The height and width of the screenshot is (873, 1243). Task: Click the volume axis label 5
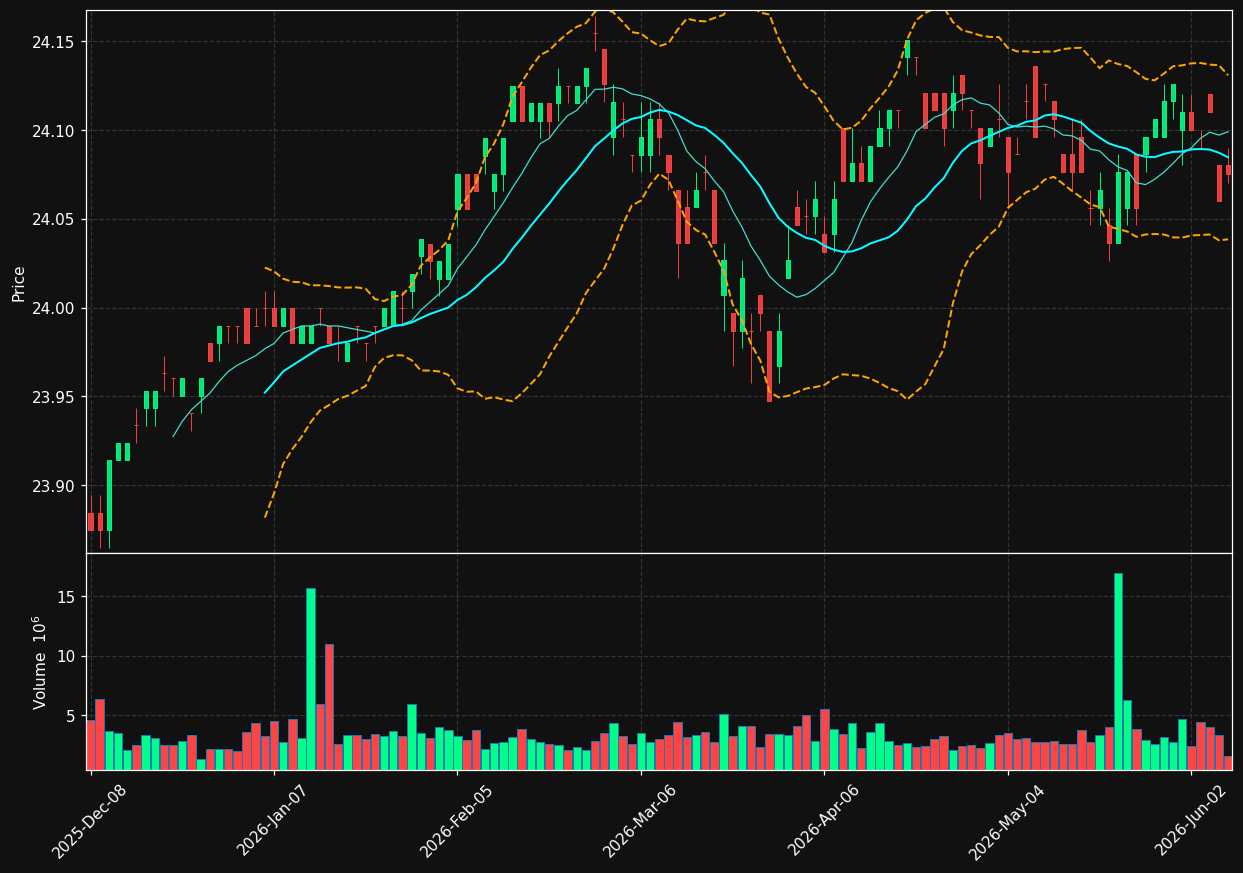(71, 716)
